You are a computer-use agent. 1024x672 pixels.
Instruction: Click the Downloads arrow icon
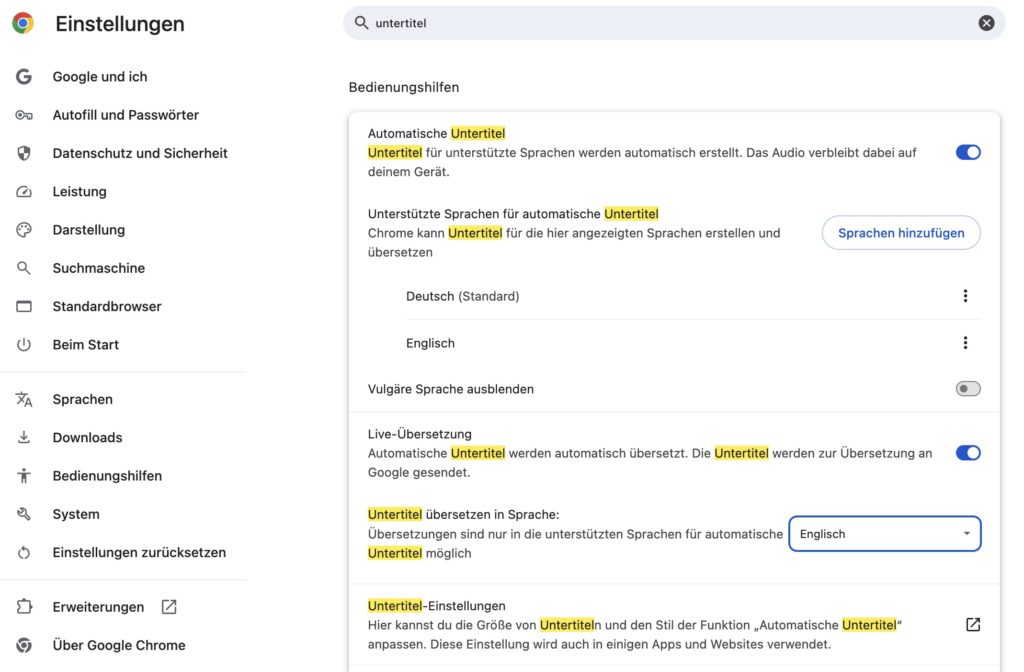point(24,438)
